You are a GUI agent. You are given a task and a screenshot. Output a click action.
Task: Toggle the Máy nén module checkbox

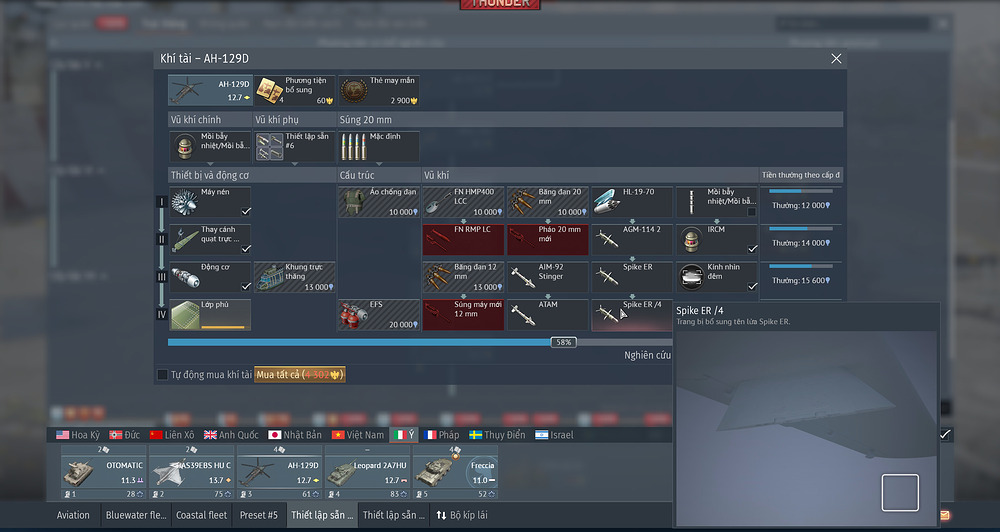246,211
